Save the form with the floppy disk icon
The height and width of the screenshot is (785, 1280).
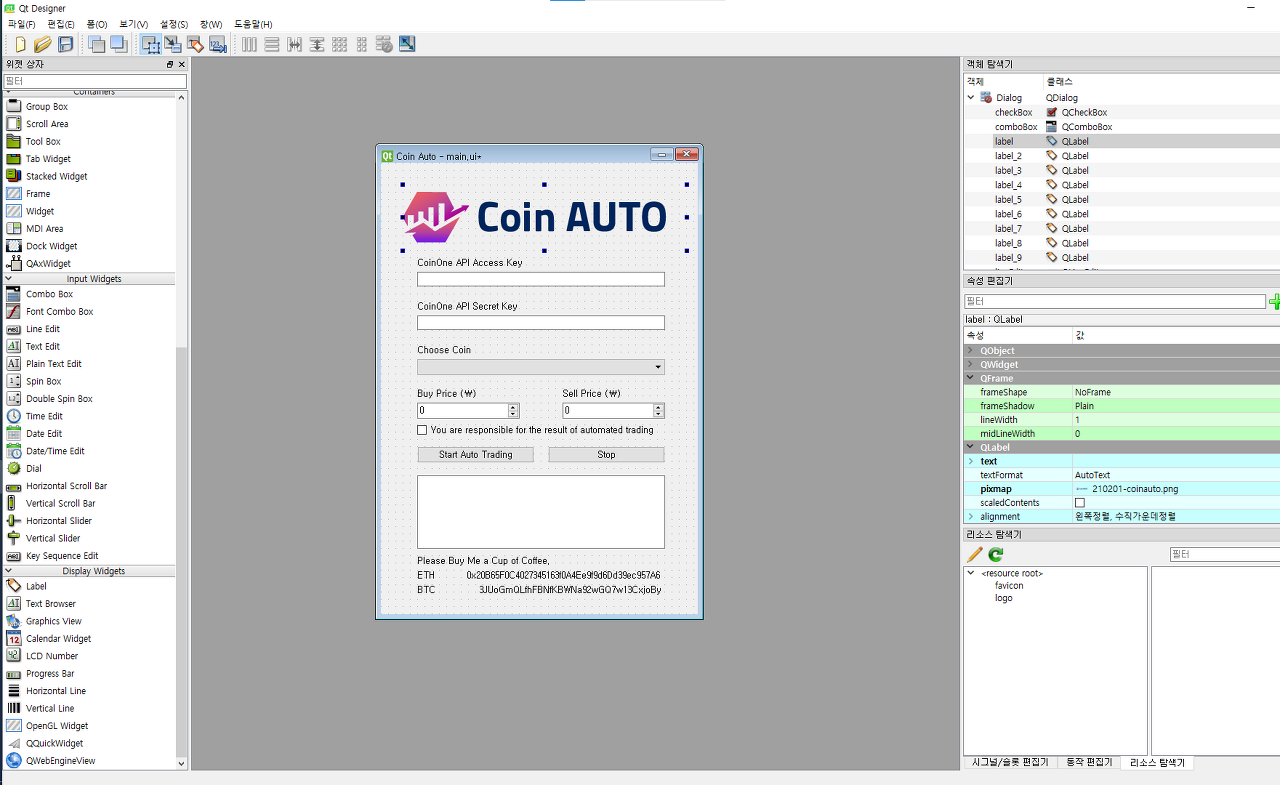(65, 44)
